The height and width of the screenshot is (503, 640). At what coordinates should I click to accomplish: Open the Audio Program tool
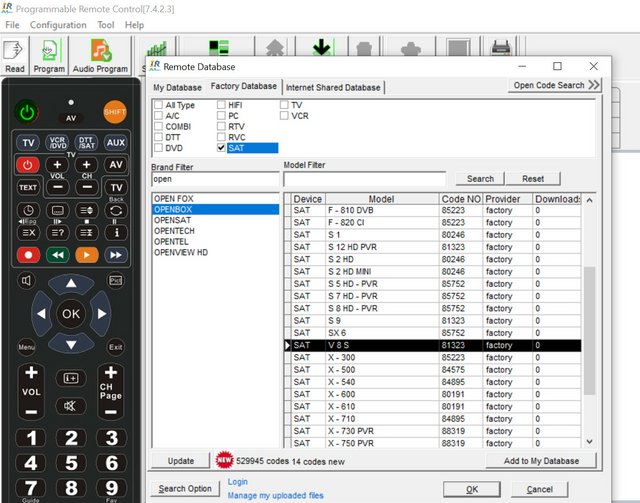pyautogui.click(x=100, y=56)
